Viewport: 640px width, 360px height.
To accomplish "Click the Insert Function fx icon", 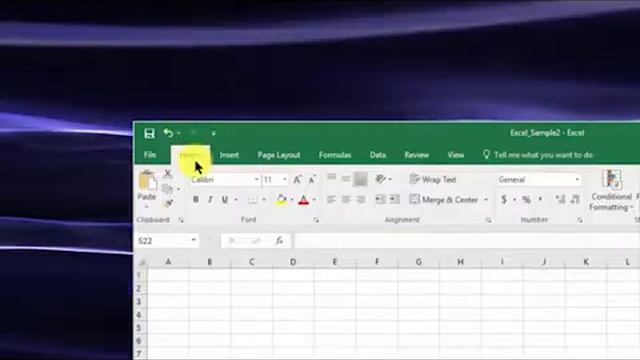I will coord(279,241).
